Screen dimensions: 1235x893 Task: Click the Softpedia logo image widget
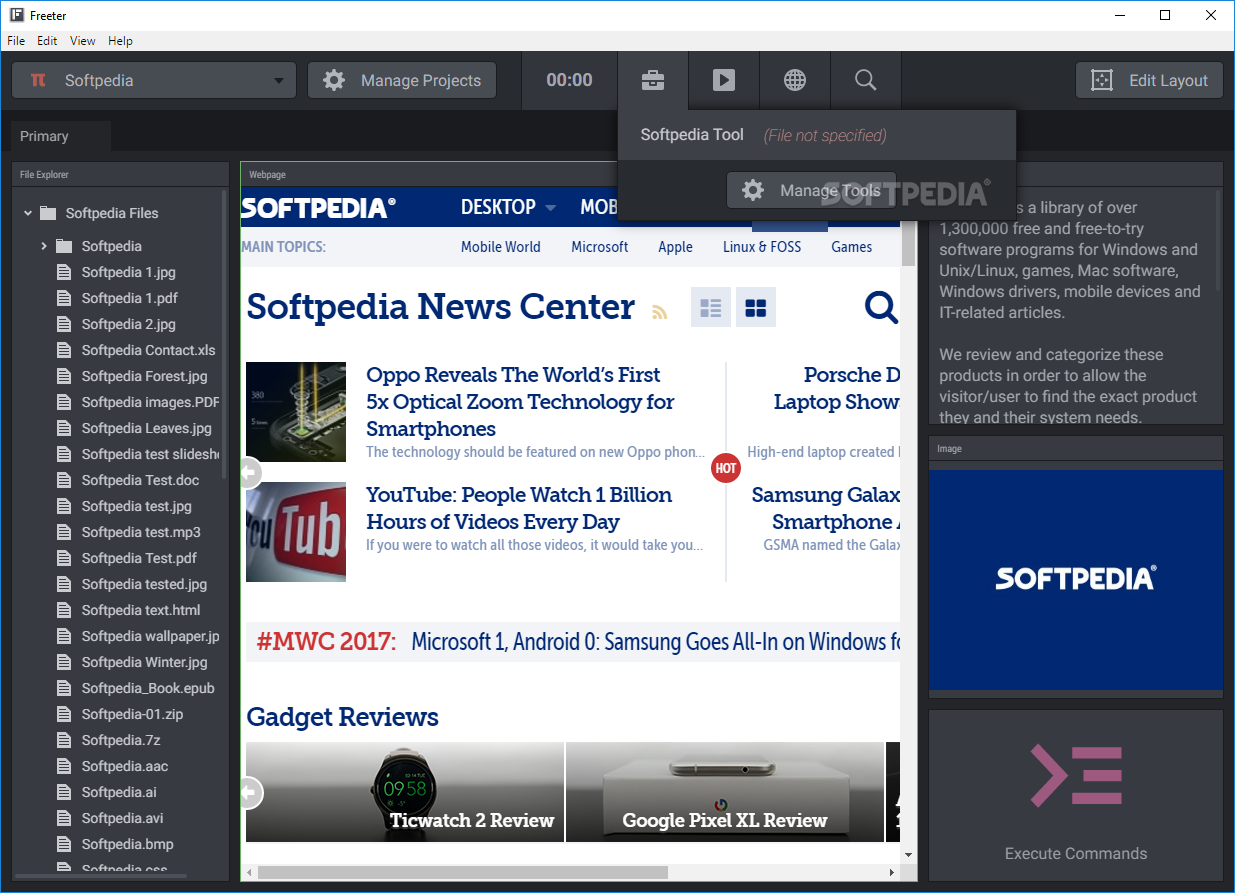[1076, 578]
